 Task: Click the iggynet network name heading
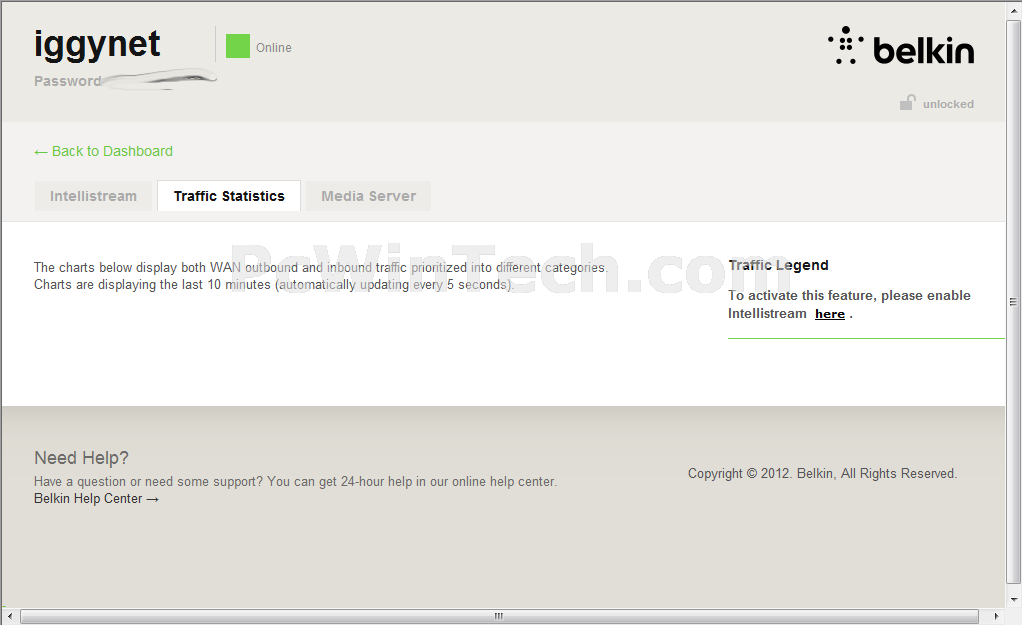pos(97,46)
